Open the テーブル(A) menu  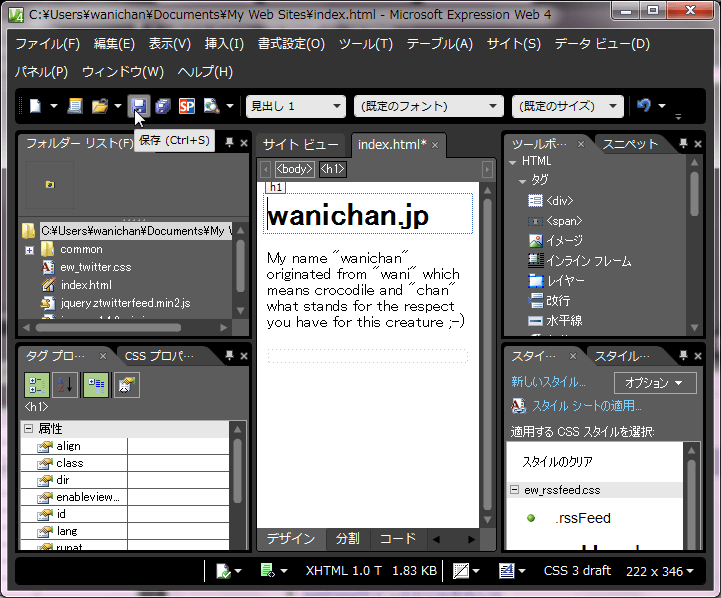pos(440,44)
